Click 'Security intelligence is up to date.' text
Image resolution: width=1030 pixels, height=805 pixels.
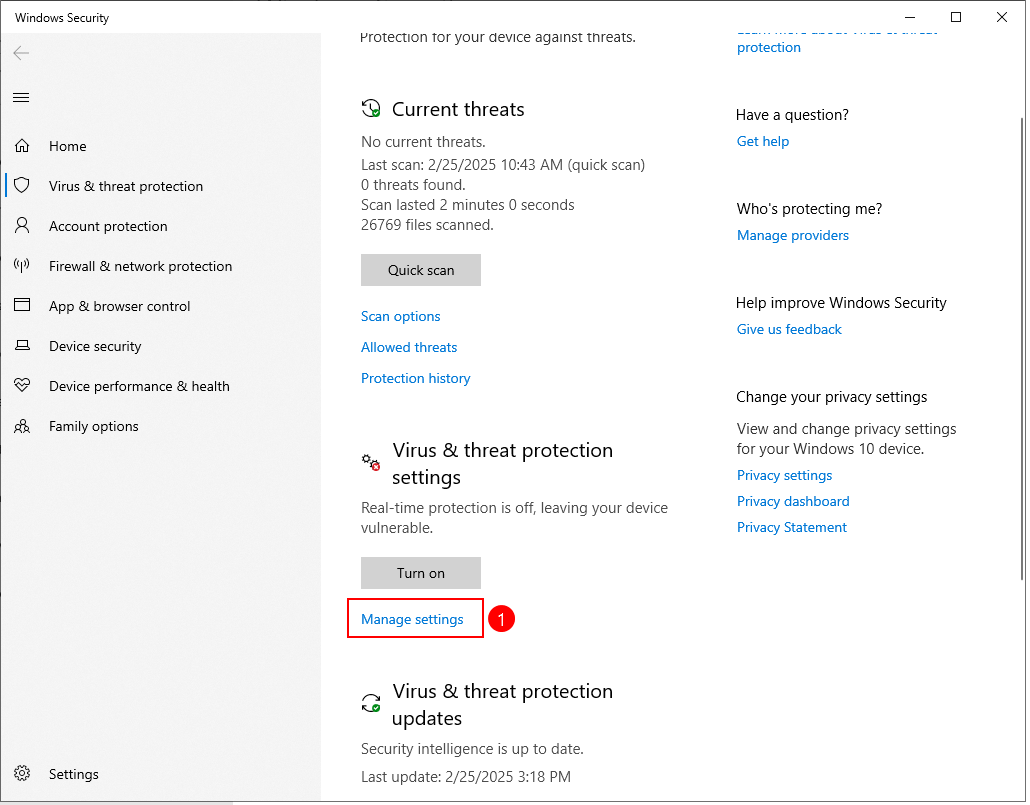click(472, 749)
